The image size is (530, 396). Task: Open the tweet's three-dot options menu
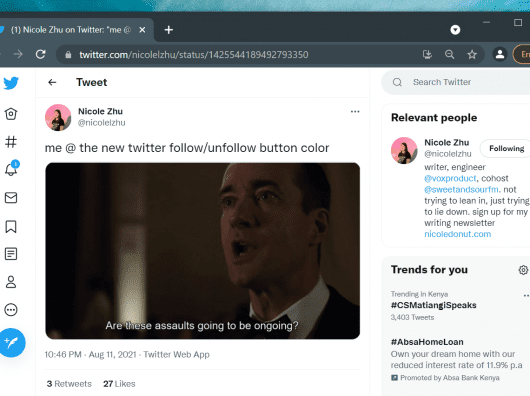355,112
